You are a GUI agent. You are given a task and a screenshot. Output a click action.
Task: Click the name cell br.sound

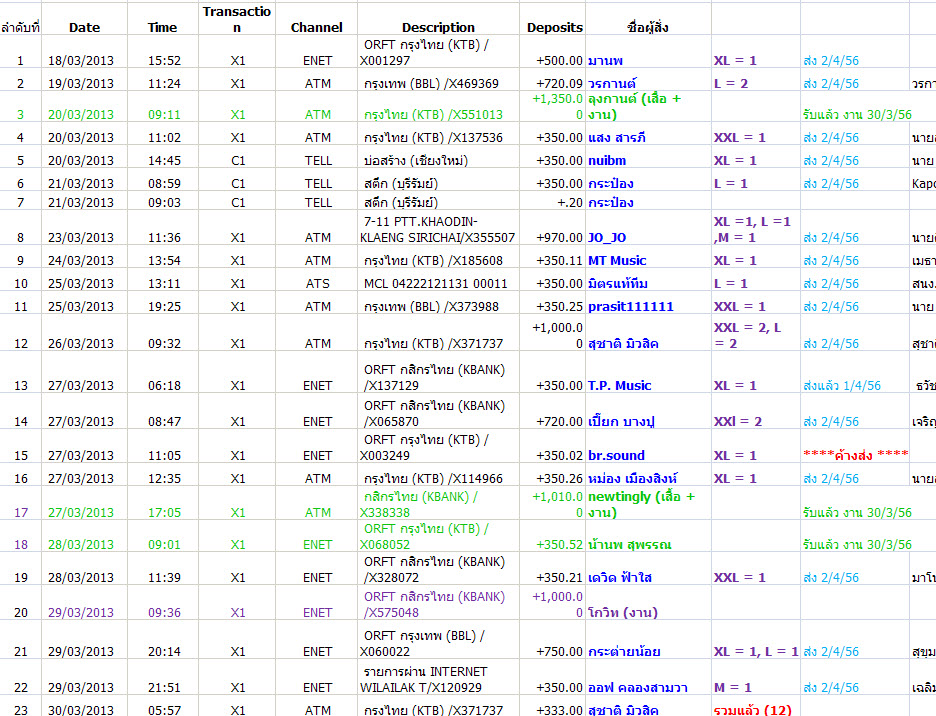[648, 447]
